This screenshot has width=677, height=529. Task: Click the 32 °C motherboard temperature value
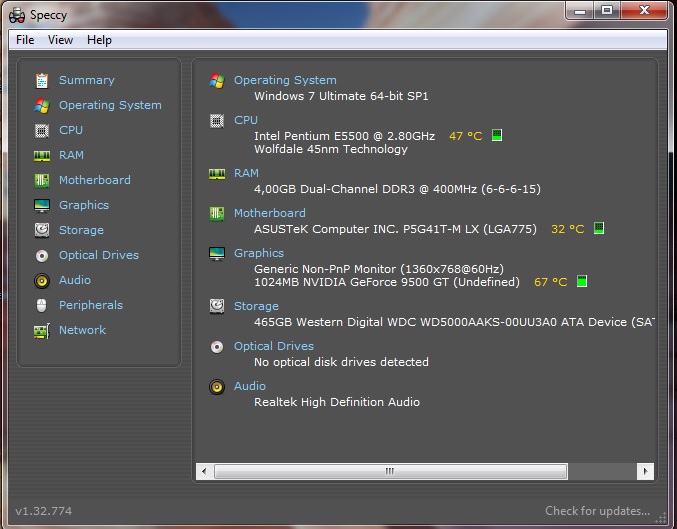(567, 229)
